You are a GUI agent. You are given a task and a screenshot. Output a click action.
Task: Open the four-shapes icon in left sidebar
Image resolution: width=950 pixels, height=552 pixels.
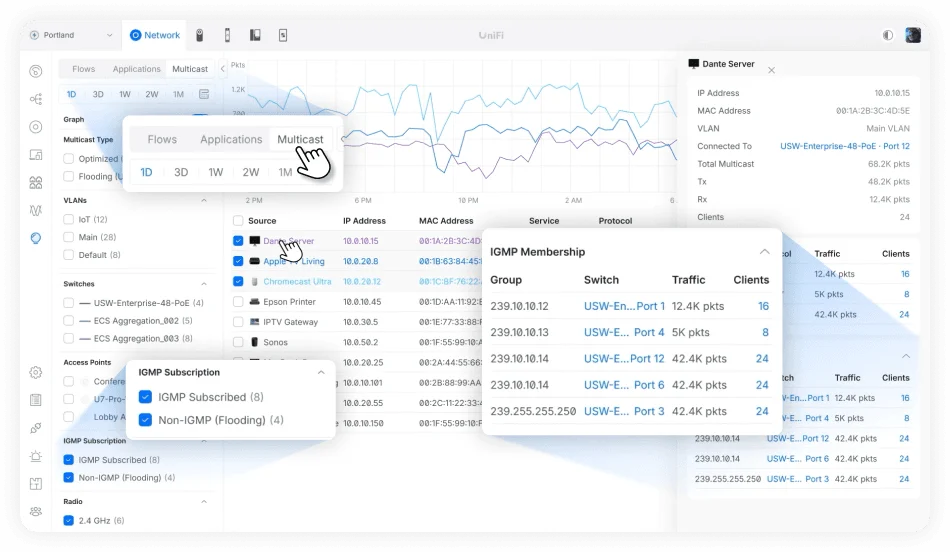click(x=36, y=182)
